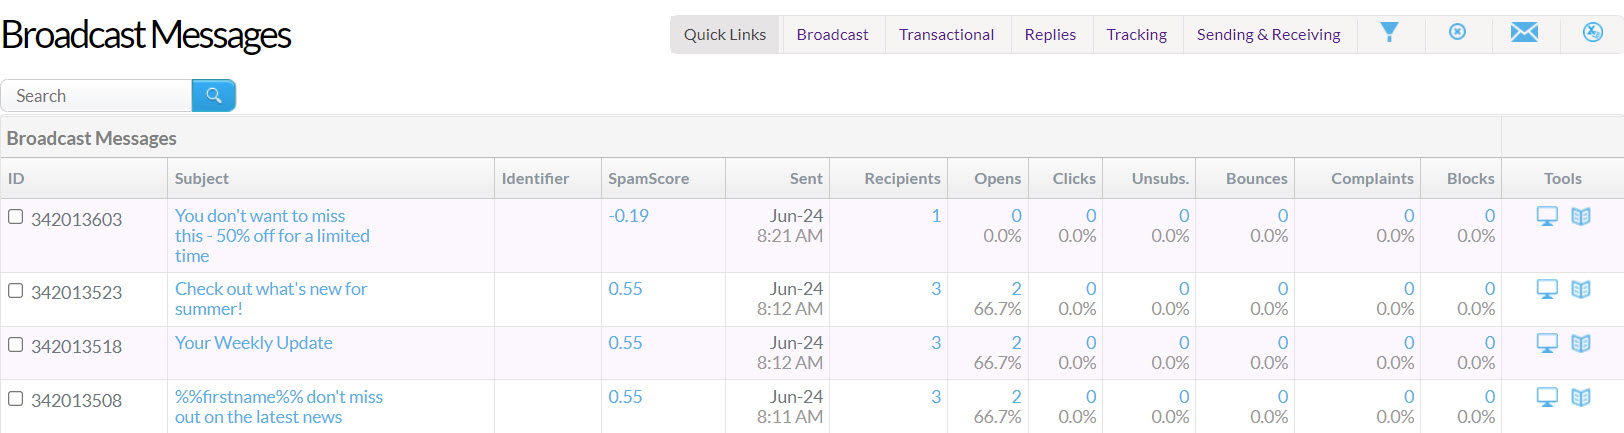
Task: Check the box for message 342013603
Action: click(x=16, y=217)
